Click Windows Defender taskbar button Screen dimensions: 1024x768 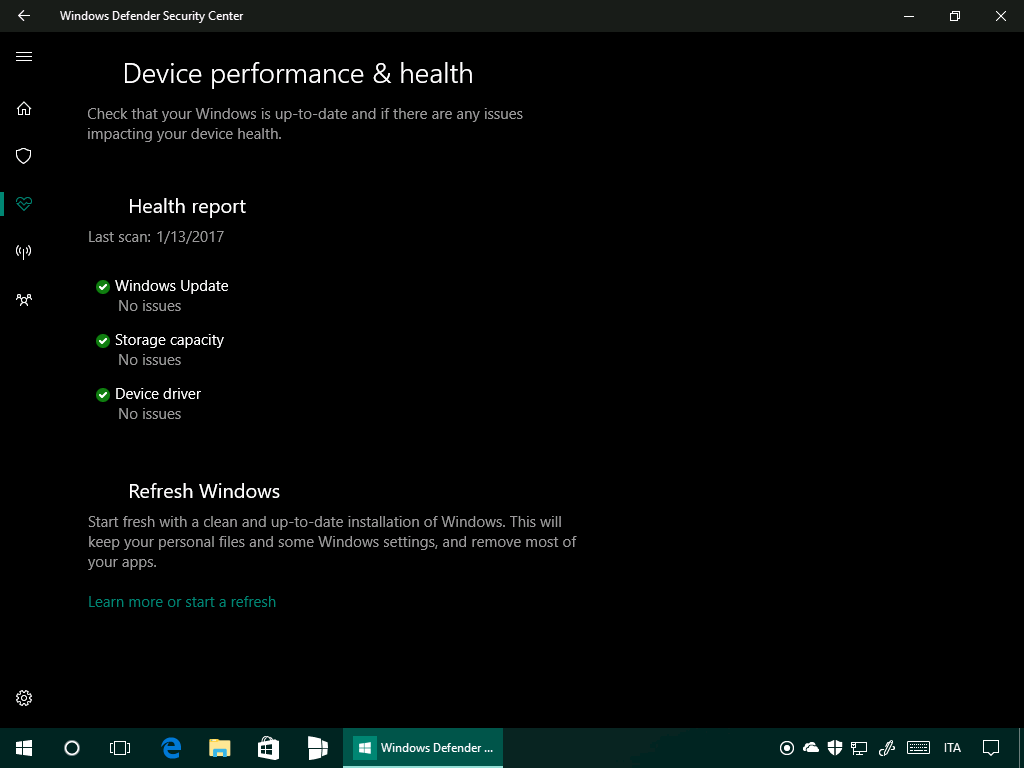tap(423, 748)
